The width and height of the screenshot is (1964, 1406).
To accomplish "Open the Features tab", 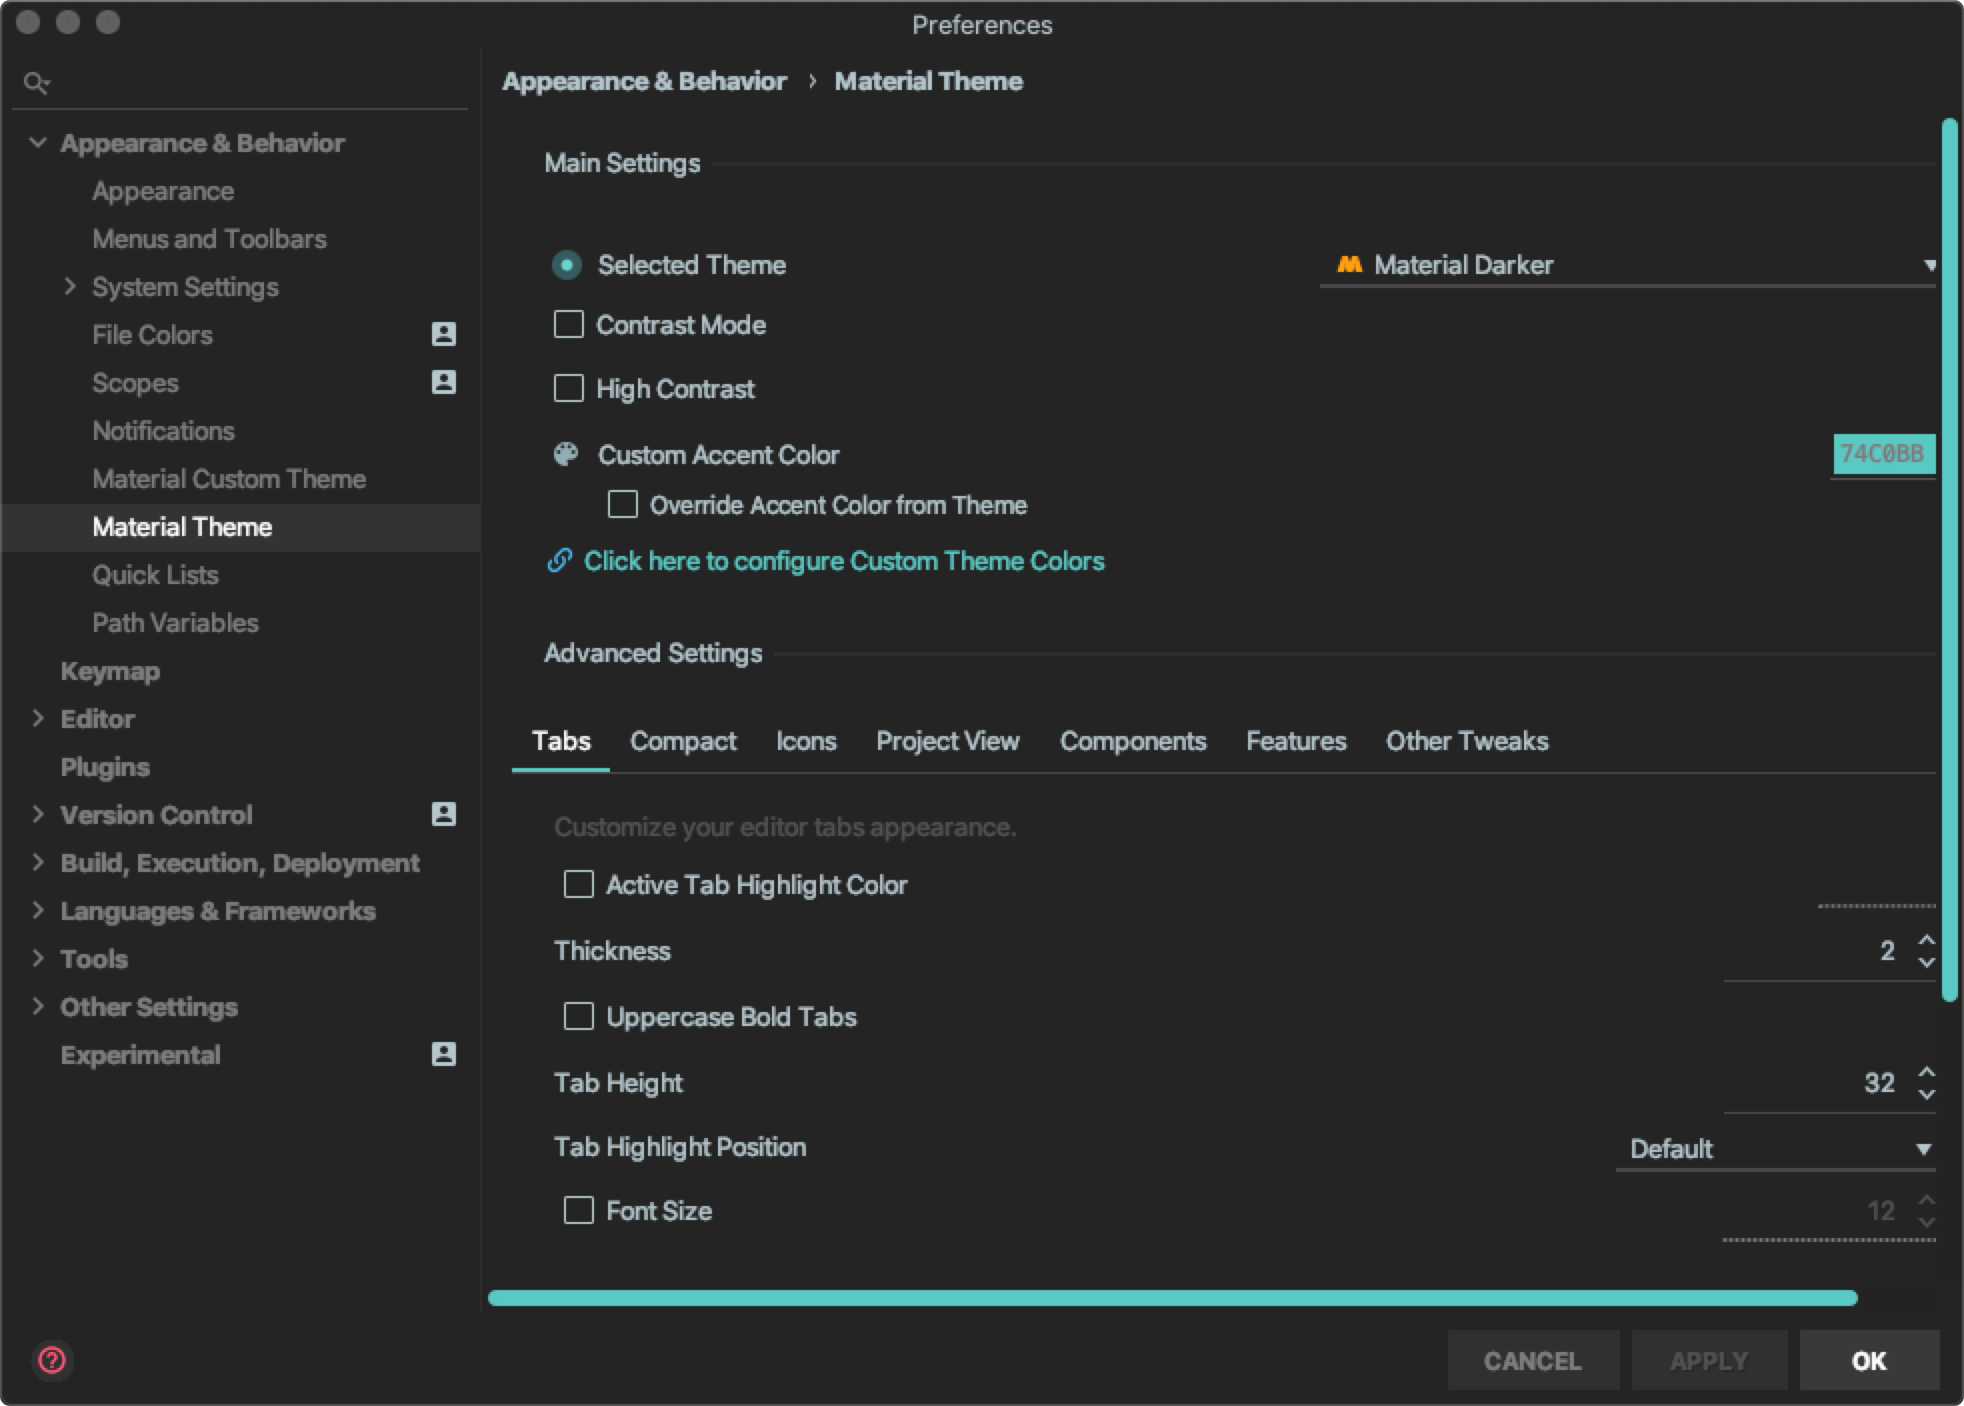I will point(1296,741).
